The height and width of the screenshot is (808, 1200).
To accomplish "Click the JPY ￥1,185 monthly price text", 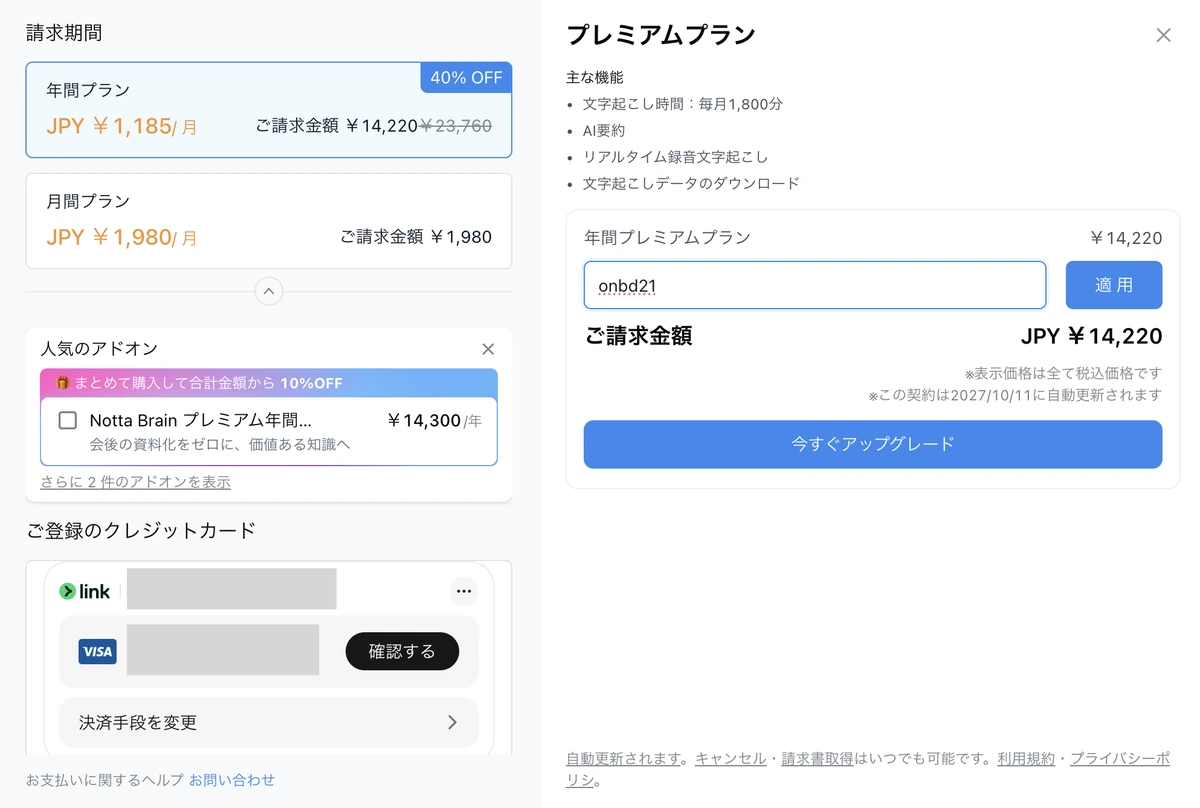I will (x=122, y=127).
